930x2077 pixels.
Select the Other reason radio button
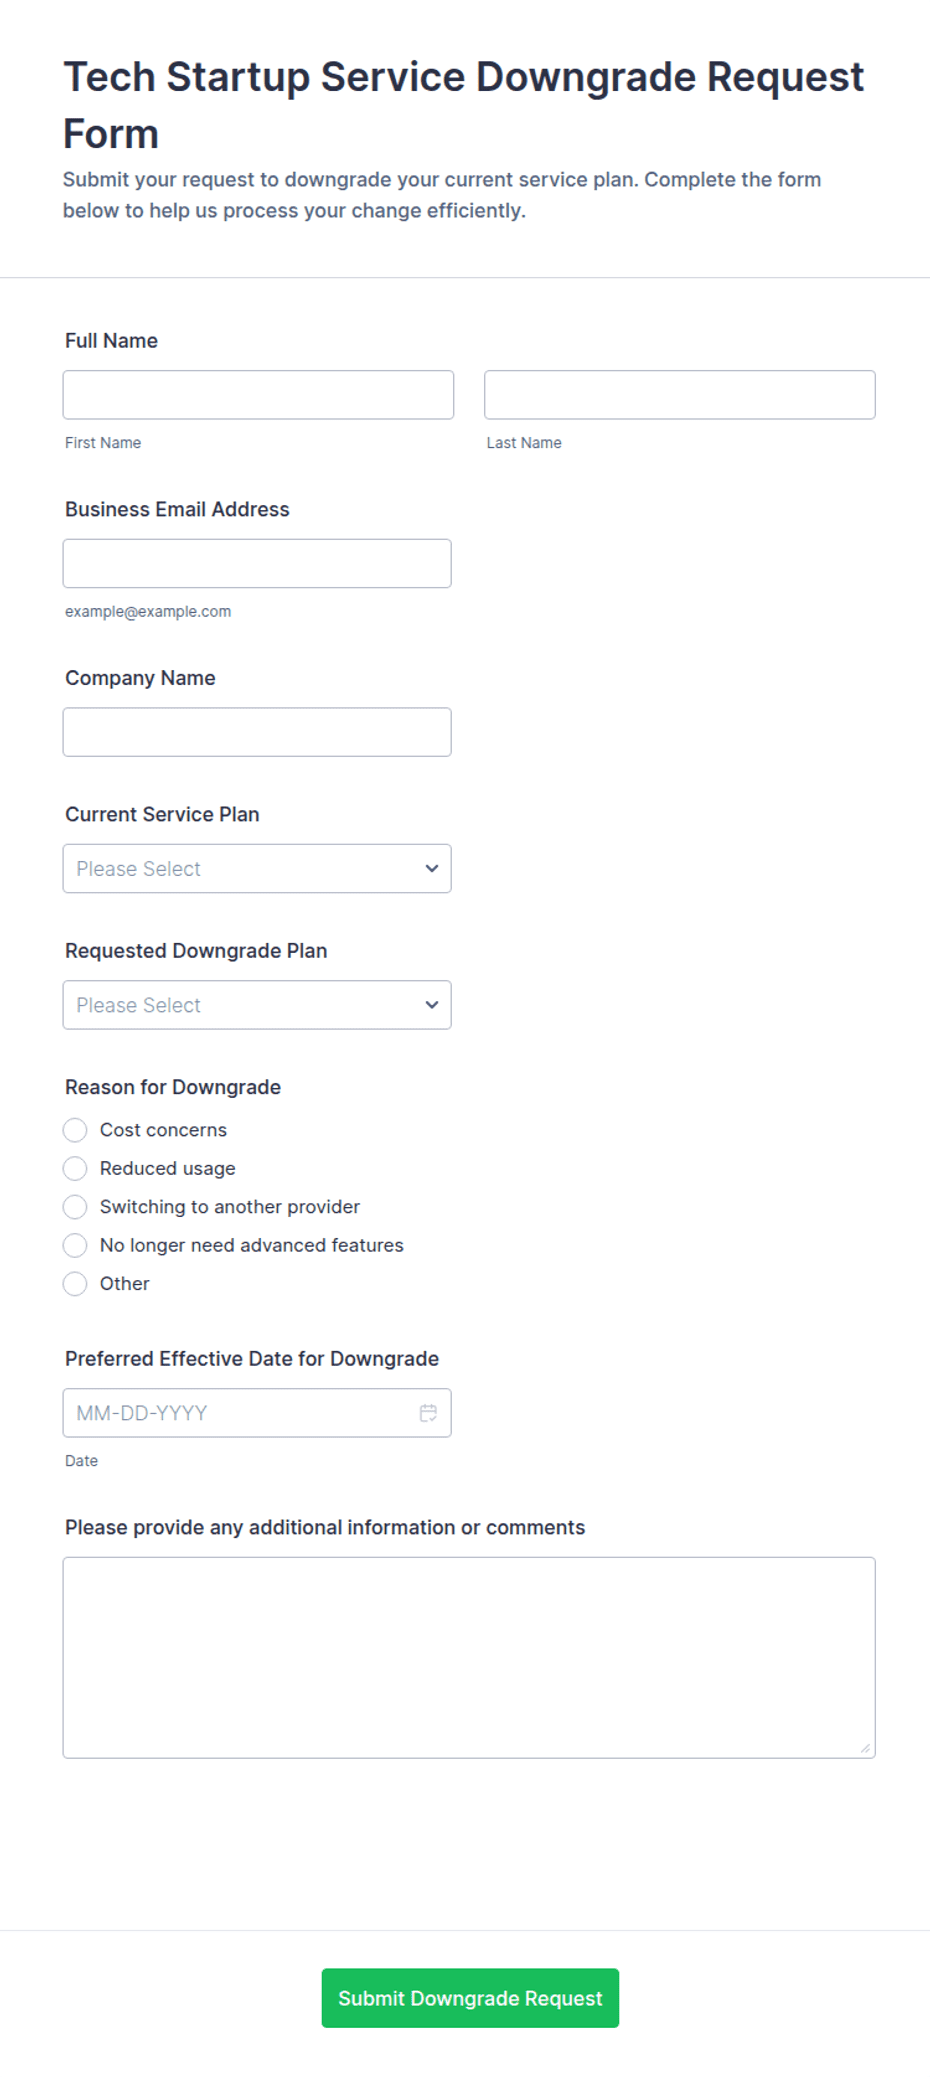[75, 1283]
